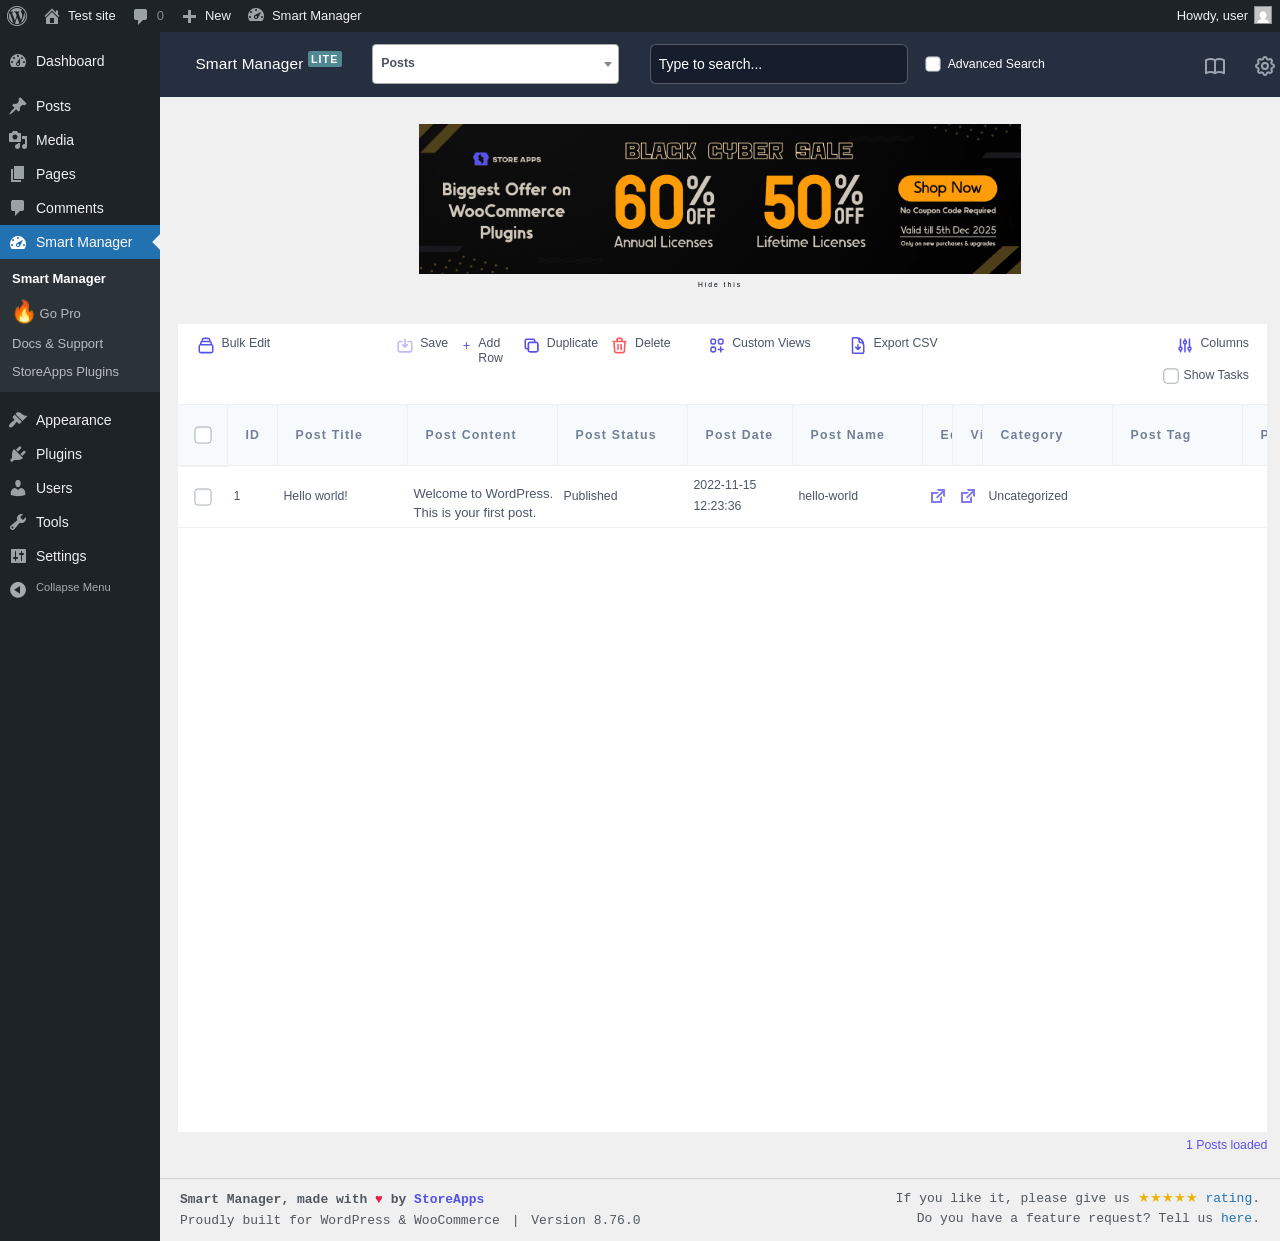Image resolution: width=1280 pixels, height=1241 pixels.
Task: Click the Export CSV file icon
Action: (x=858, y=345)
